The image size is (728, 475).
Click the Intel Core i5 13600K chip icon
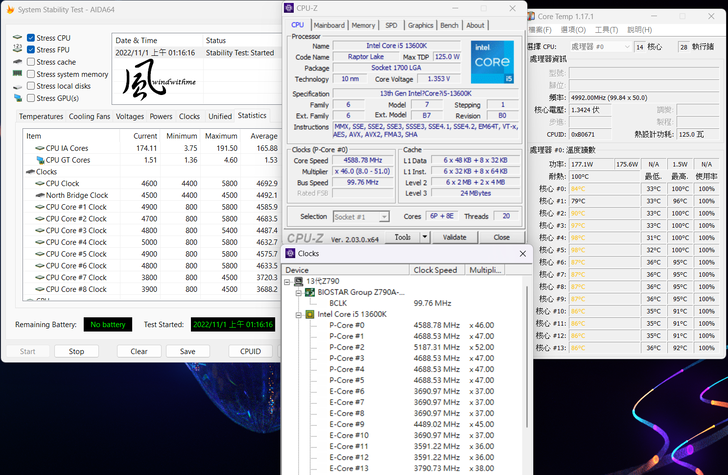click(310, 314)
